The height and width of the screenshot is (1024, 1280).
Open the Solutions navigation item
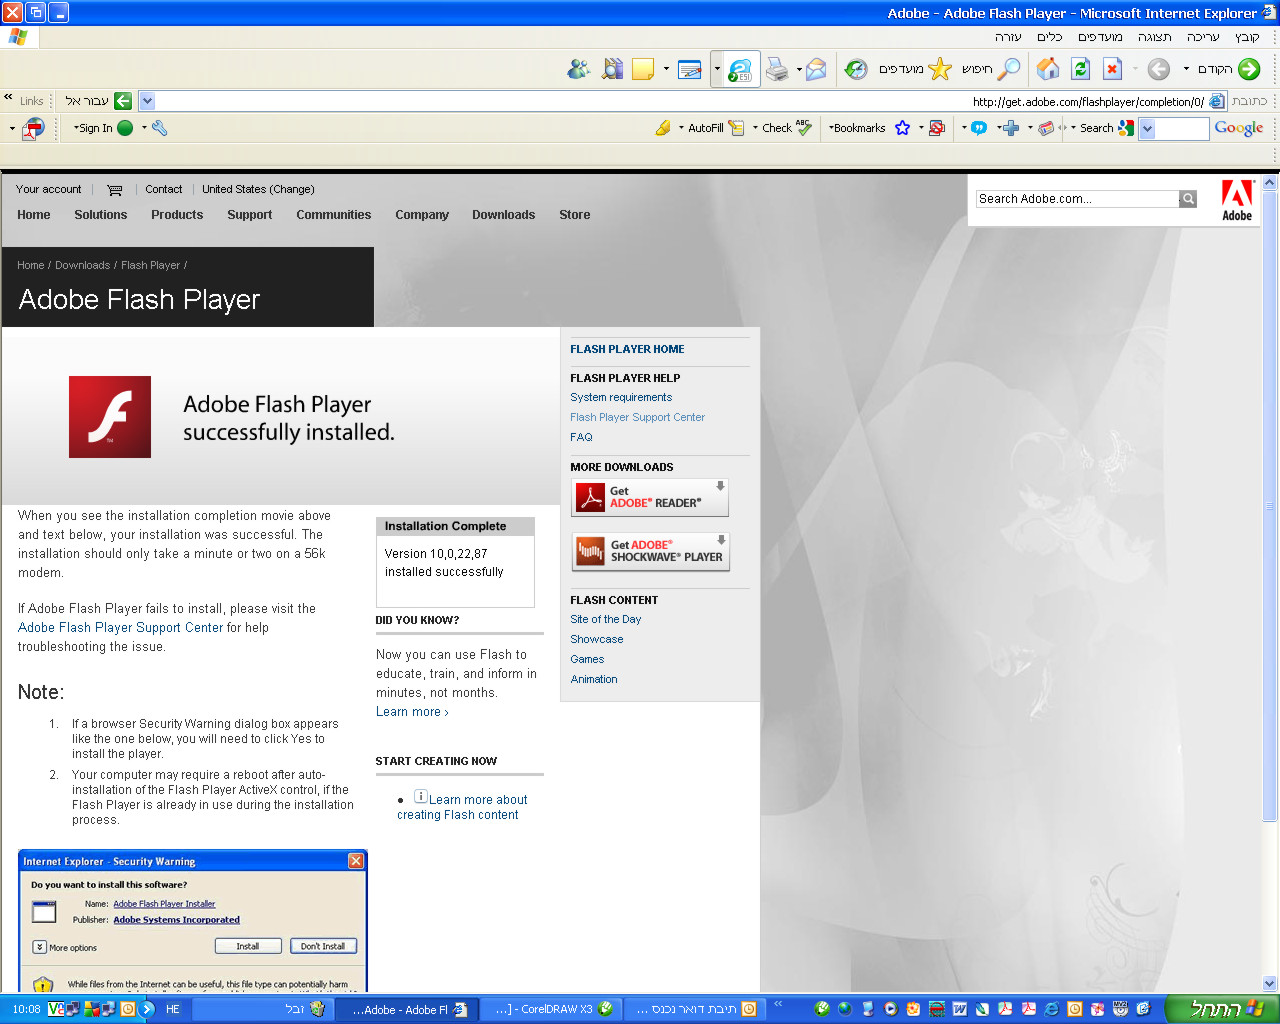click(x=100, y=215)
